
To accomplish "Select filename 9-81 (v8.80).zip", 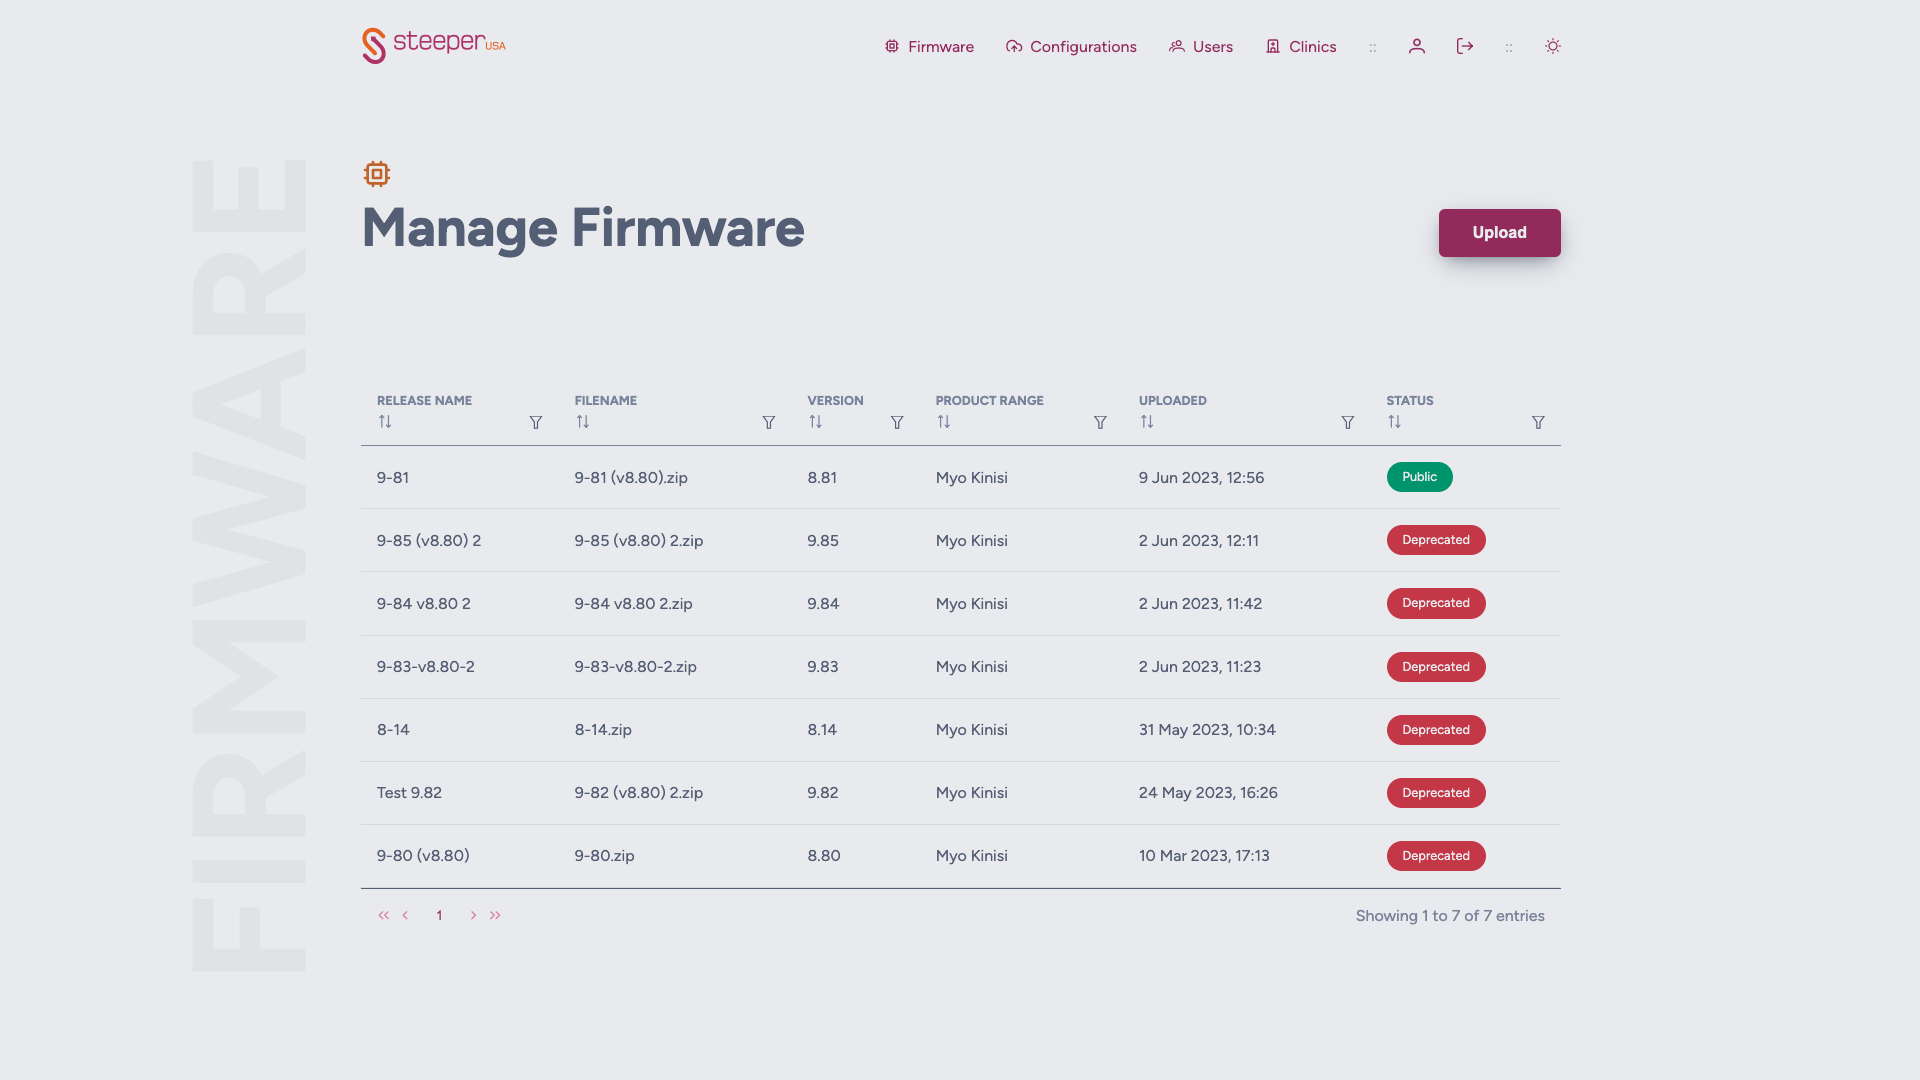I will tap(631, 478).
